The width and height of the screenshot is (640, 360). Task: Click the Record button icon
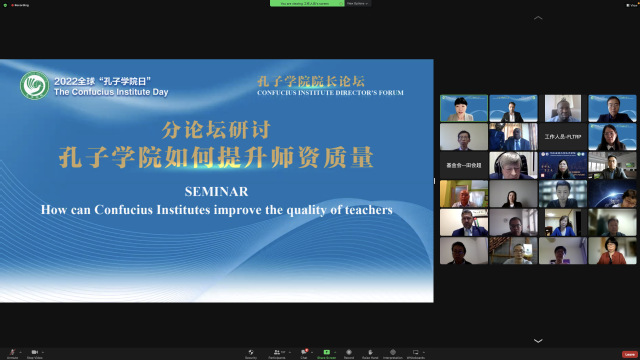click(349, 352)
